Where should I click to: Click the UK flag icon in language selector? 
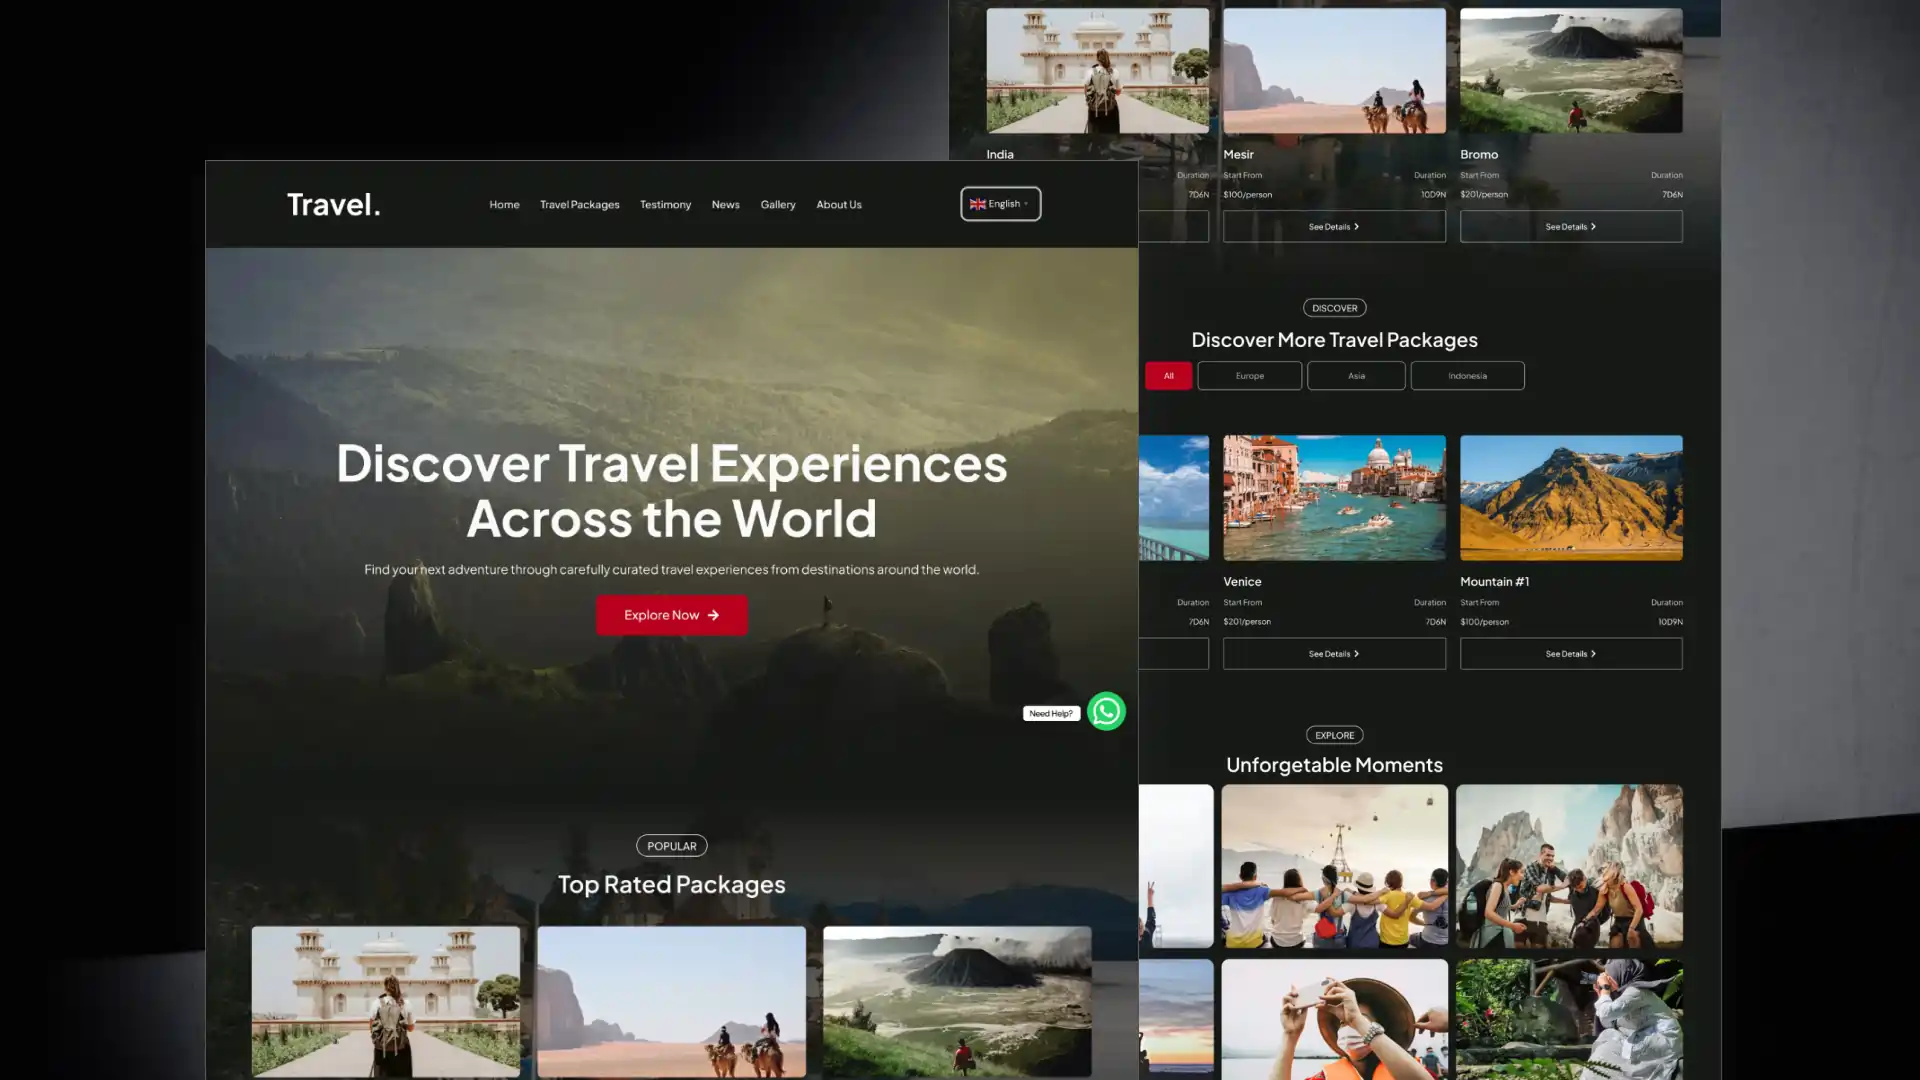(x=977, y=204)
